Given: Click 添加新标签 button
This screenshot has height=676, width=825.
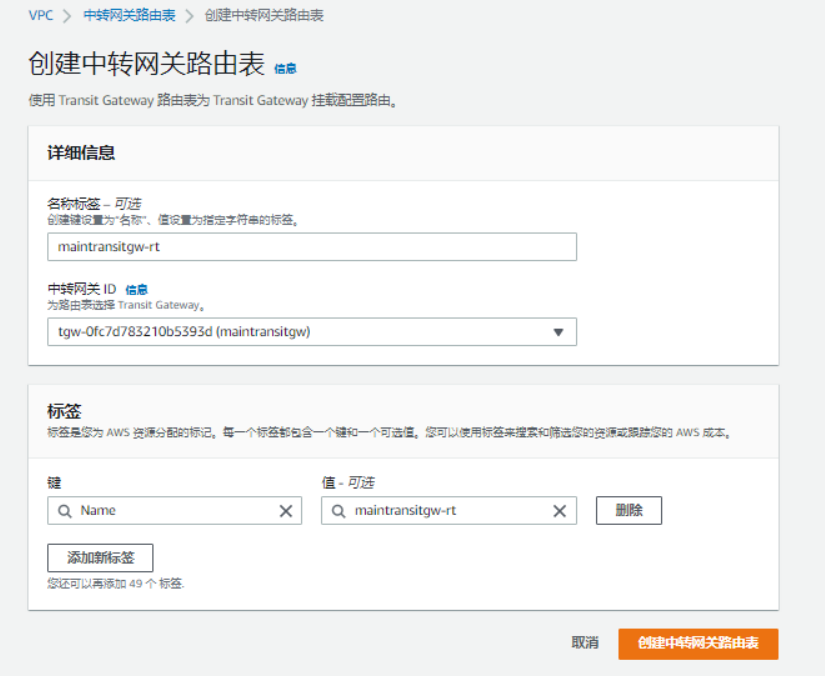Looking at the screenshot, I should tap(100, 558).
